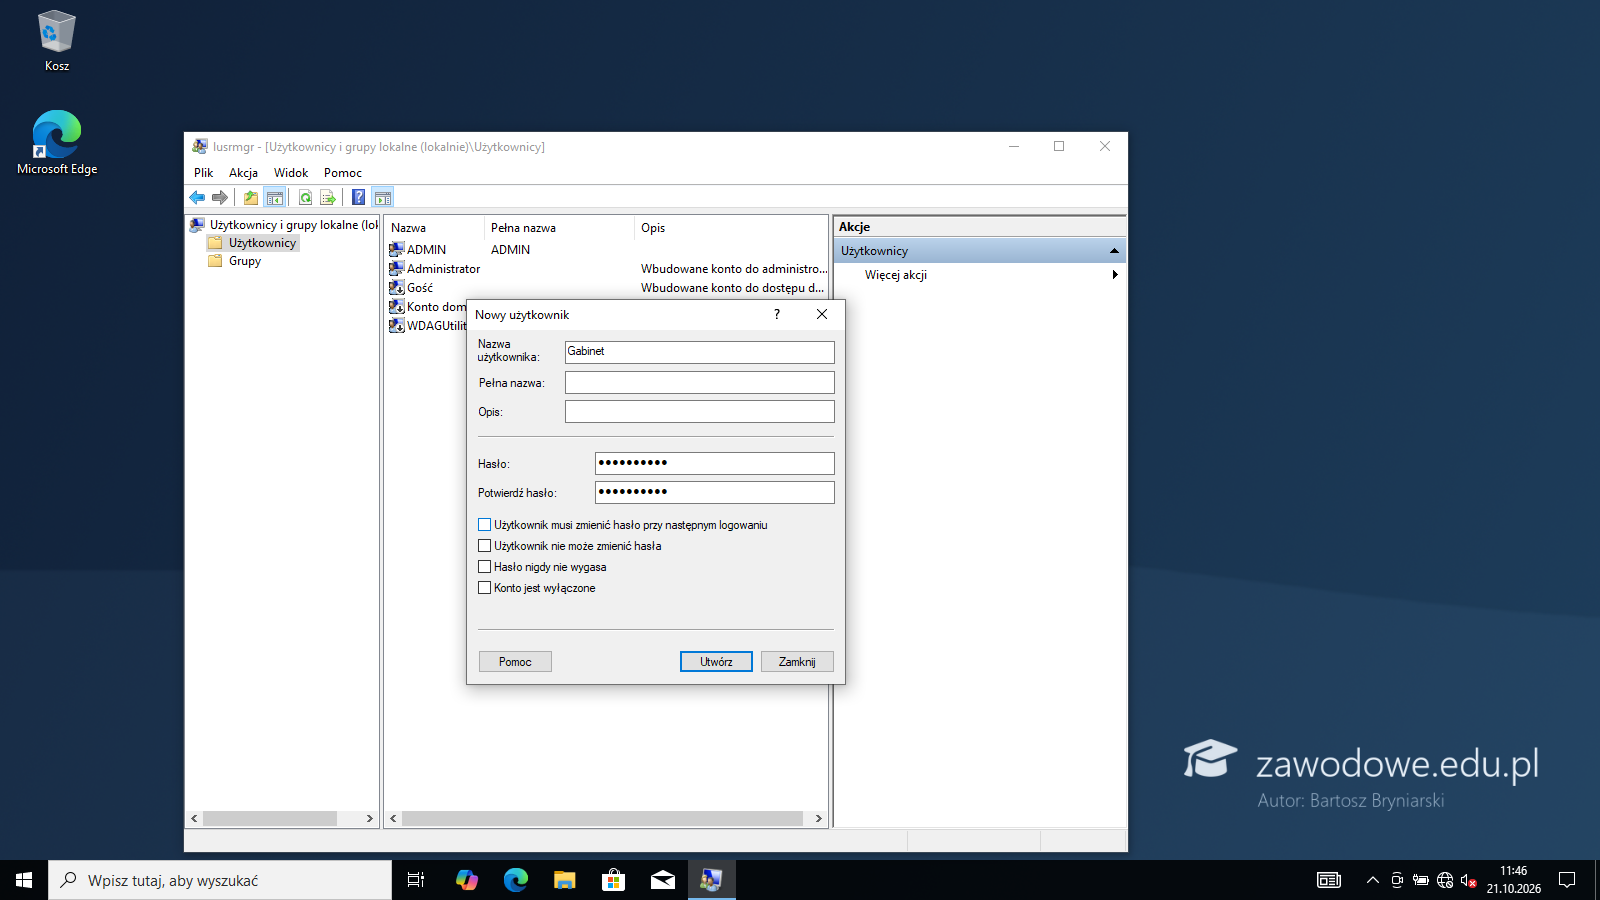The width and height of the screenshot is (1600, 900).
Task: Click the question mark in Nowy użytkownik title bar
Action: (776, 314)
